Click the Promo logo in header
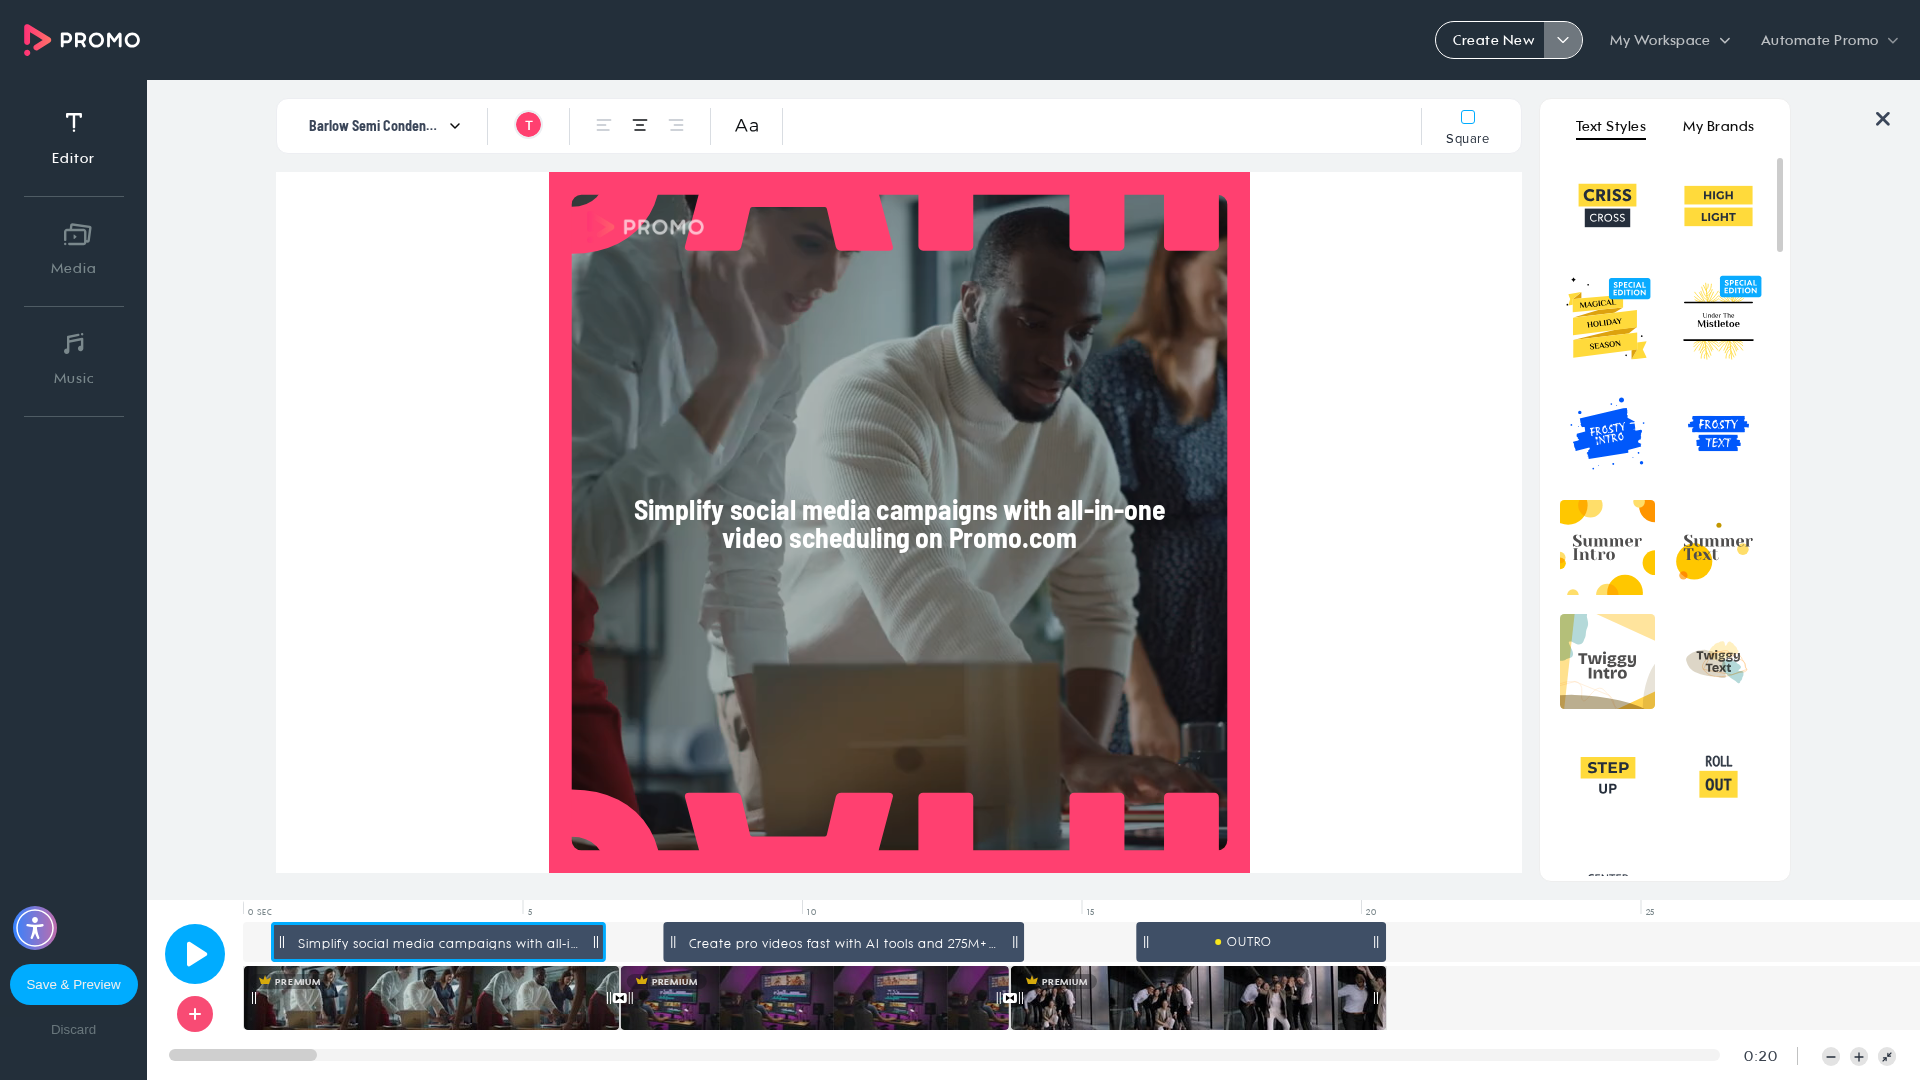This screenshot has width=1920, height=1080. click(x=82, y=40)
